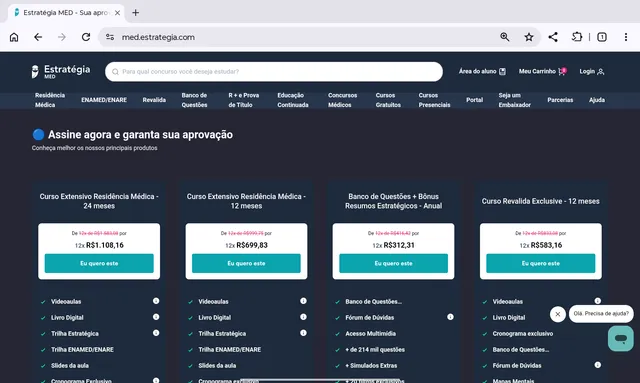The image size is (640, 383).
Task: Click the Login link
Action: click(591, 71)
